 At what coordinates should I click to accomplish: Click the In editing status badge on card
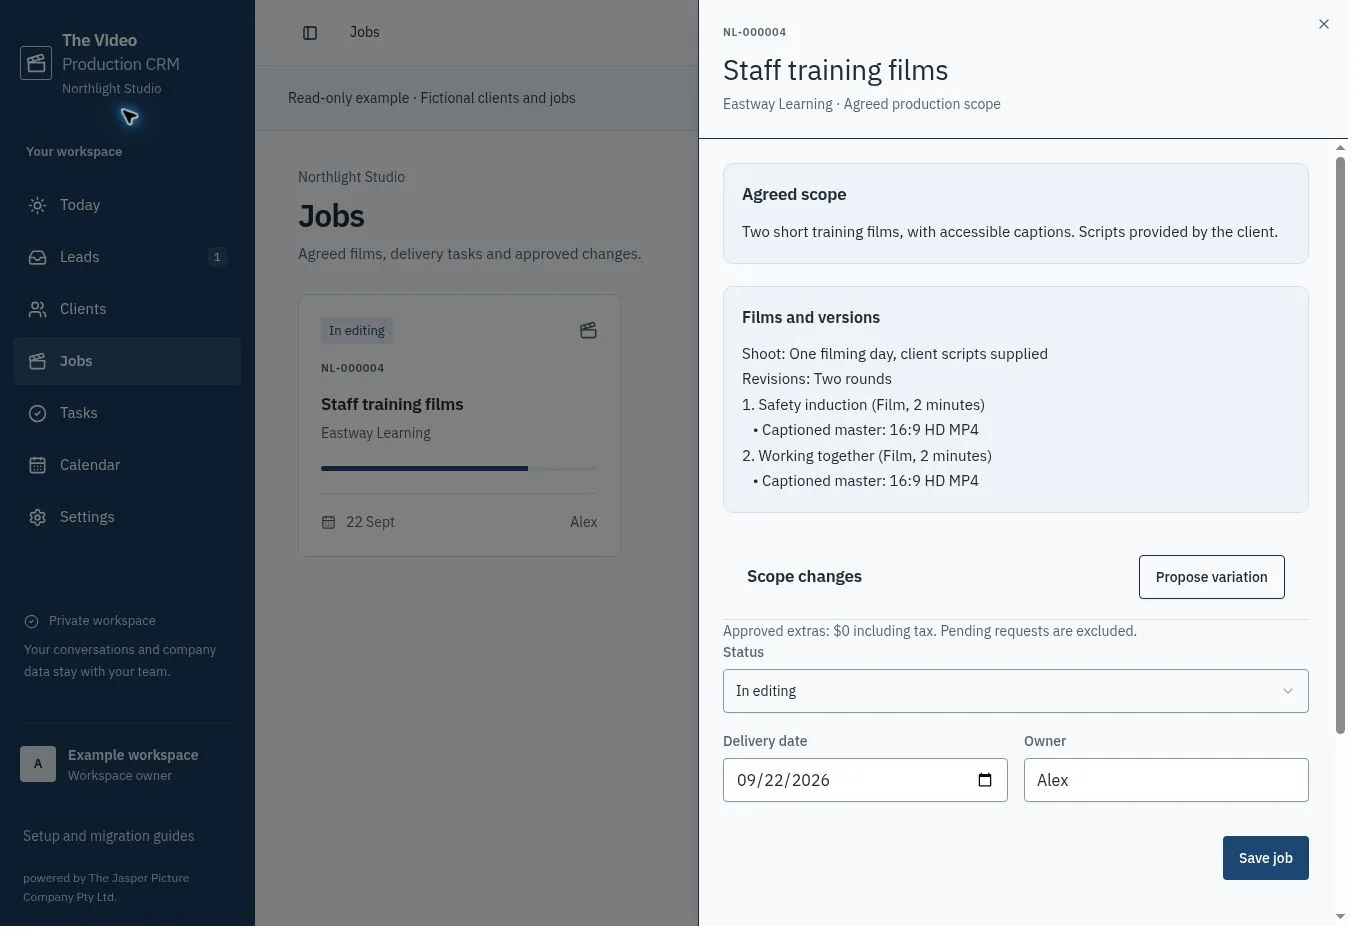[x=357, y=331]
